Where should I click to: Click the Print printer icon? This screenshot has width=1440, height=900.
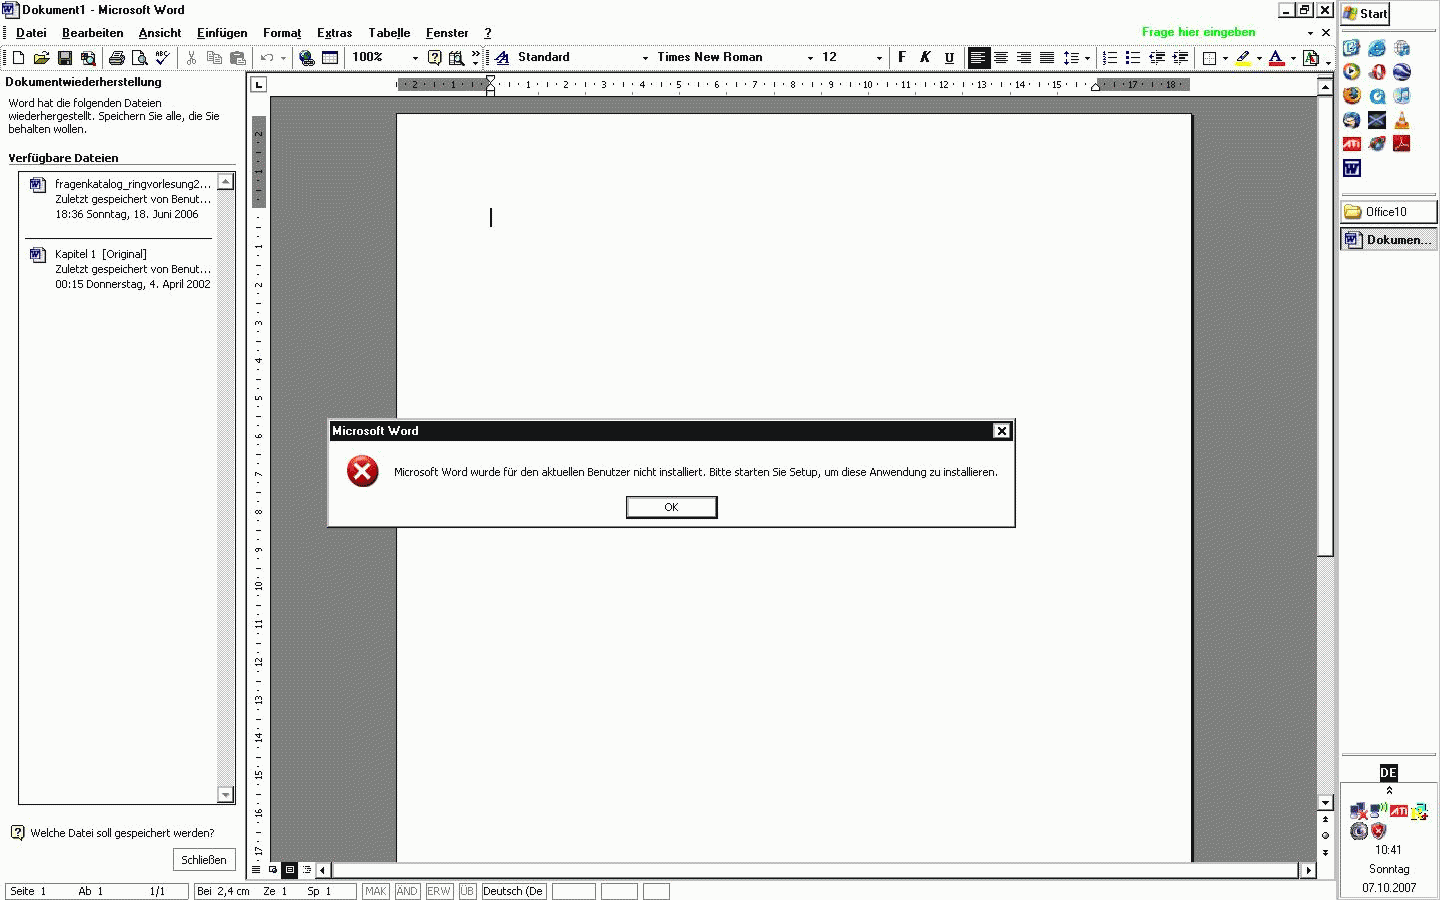point(116,58)
